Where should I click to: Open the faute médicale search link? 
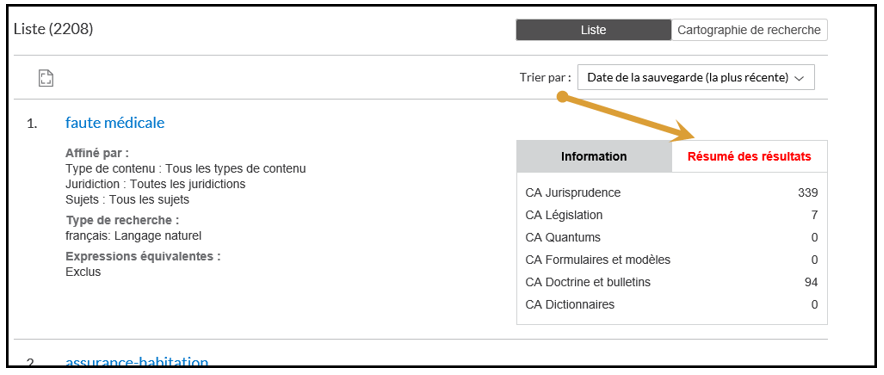click(x=115, y=122)
